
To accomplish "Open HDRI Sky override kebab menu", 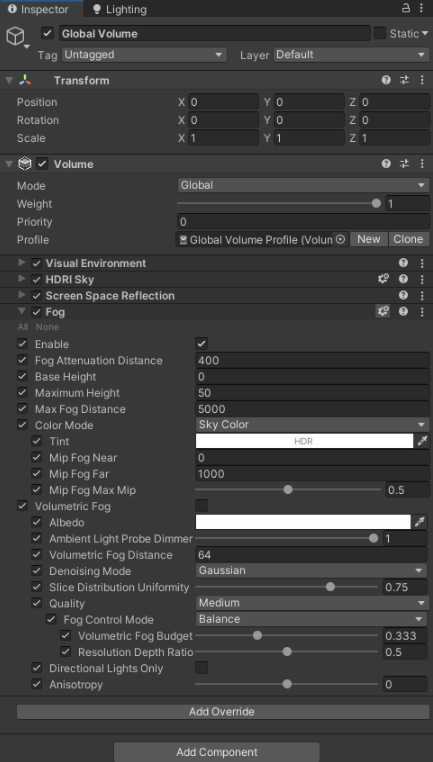I will [x=422, y=279].
